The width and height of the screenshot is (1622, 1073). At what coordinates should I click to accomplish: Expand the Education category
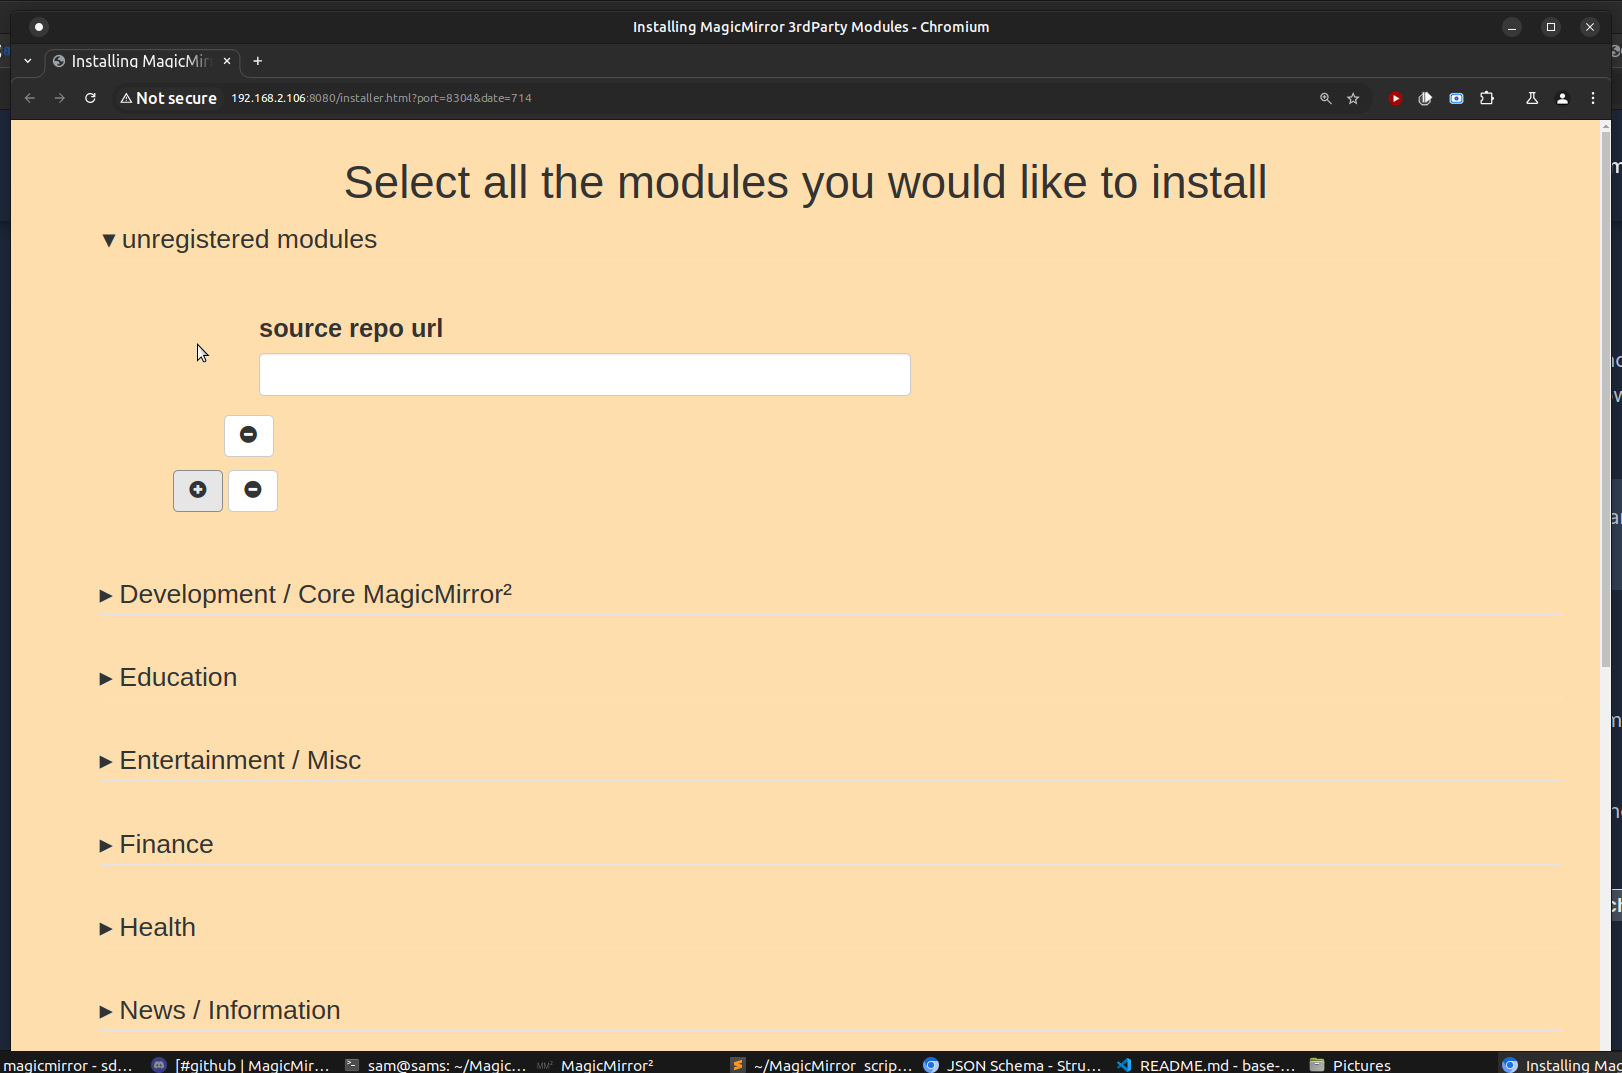168,677
